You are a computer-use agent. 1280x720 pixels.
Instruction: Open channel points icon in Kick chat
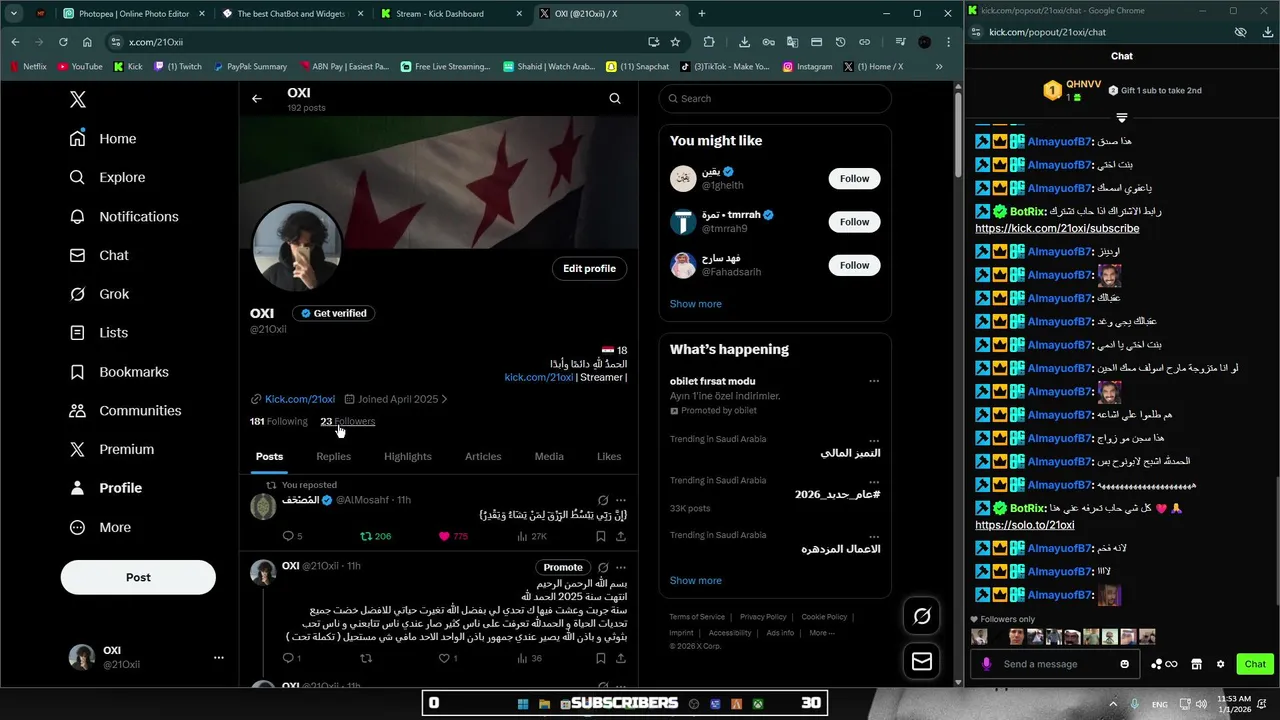coord(1164,664)
